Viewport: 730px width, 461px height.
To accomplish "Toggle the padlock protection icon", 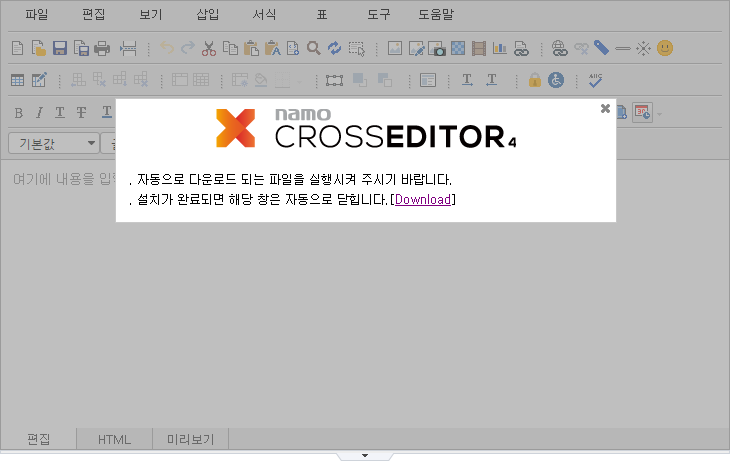I will (534, 80).
